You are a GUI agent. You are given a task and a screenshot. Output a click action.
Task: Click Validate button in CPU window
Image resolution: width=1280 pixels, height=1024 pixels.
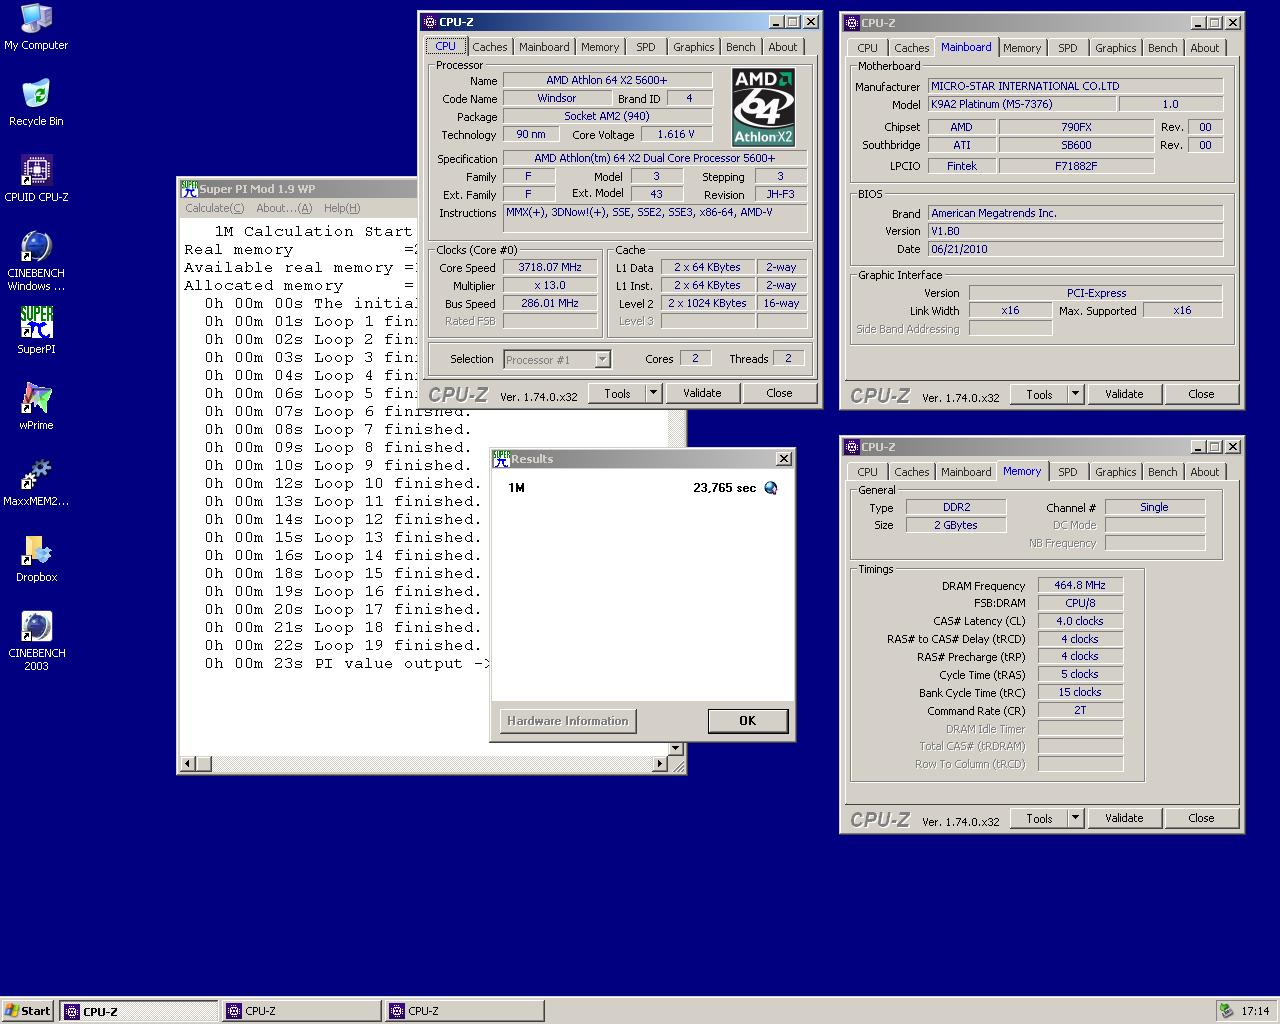(x=702, y=393)
